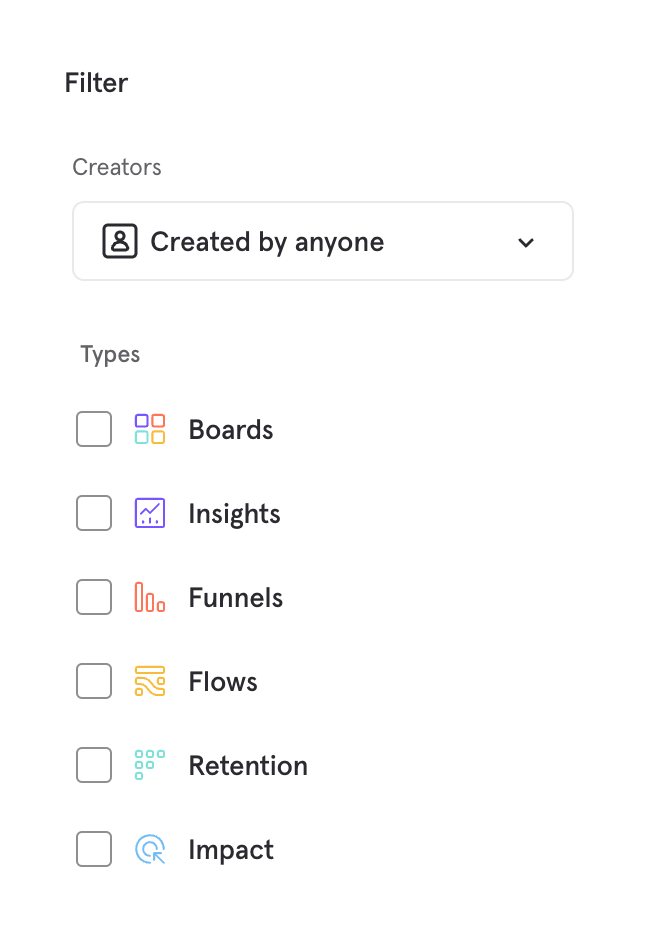
Task: Mark the Impact checkbox
Action: (x=94, y=850)
